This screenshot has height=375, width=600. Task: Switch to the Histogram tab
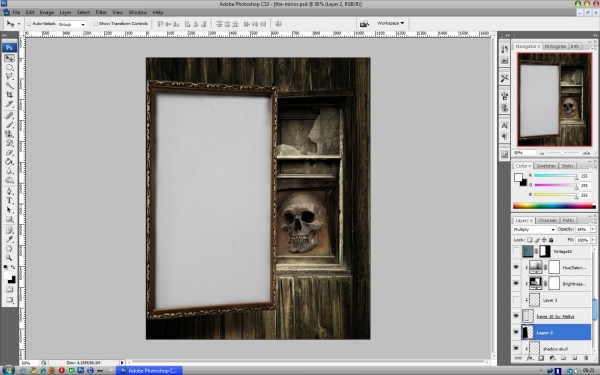tap(555, 46)
